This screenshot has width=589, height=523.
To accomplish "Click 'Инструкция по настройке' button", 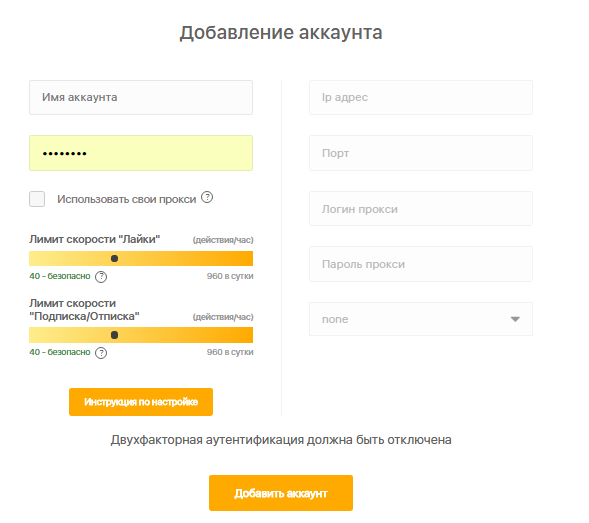I will (x=141, y=402).
